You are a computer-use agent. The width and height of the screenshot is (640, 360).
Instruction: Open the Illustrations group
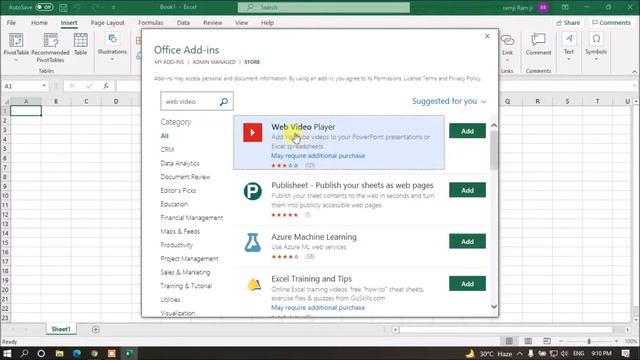point(112,48)
